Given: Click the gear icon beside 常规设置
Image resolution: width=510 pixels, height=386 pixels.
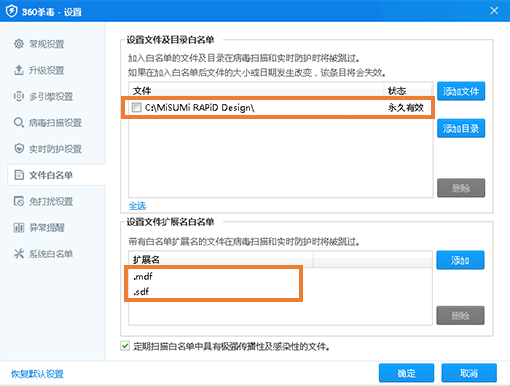Looking at the screenshot, I should tap(19, 44).
